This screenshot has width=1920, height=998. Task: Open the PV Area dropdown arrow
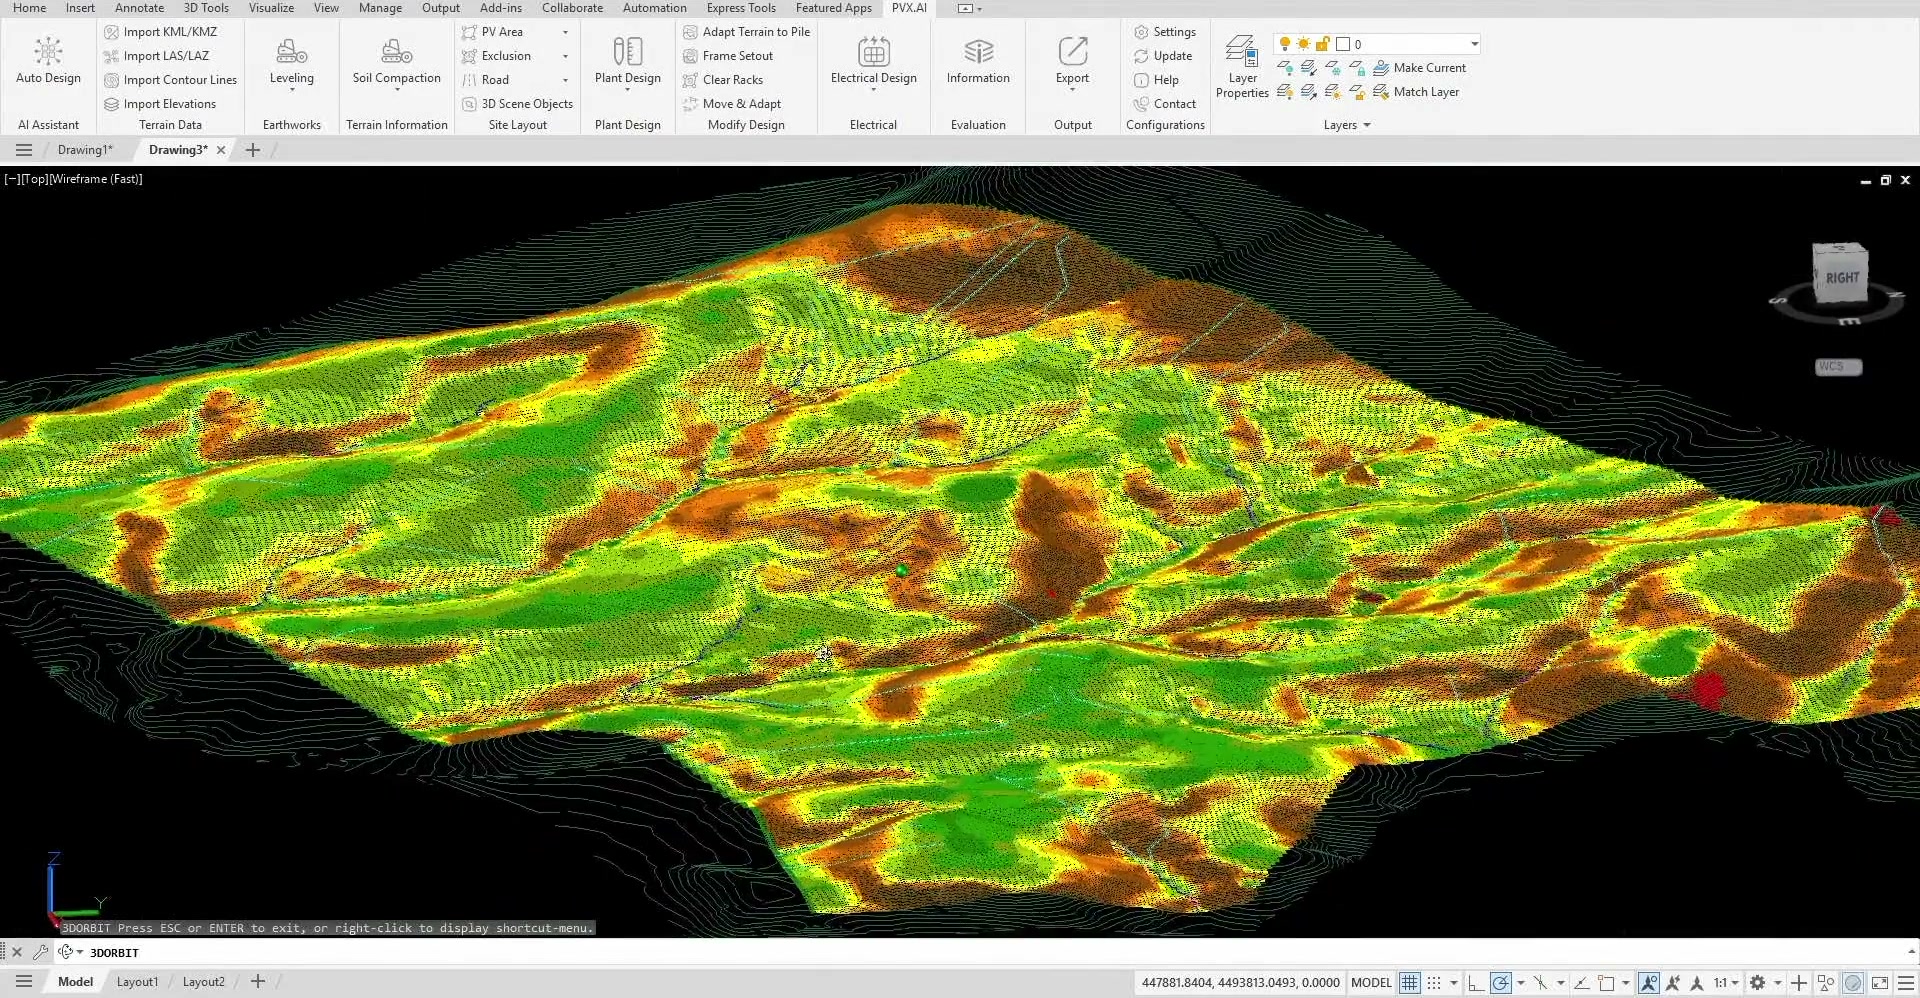pos(565,32)
